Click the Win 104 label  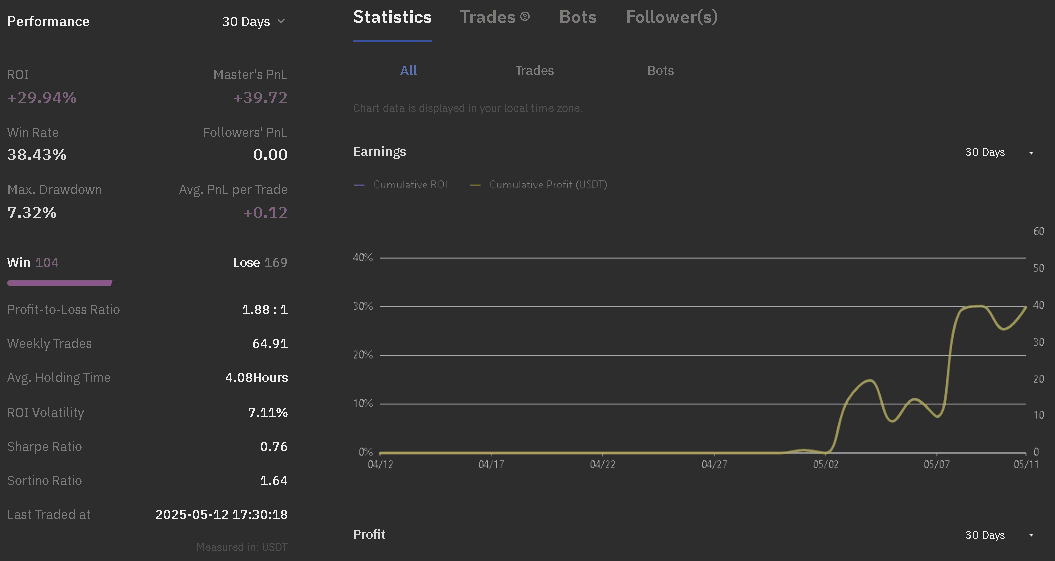[x=32, y=263]
